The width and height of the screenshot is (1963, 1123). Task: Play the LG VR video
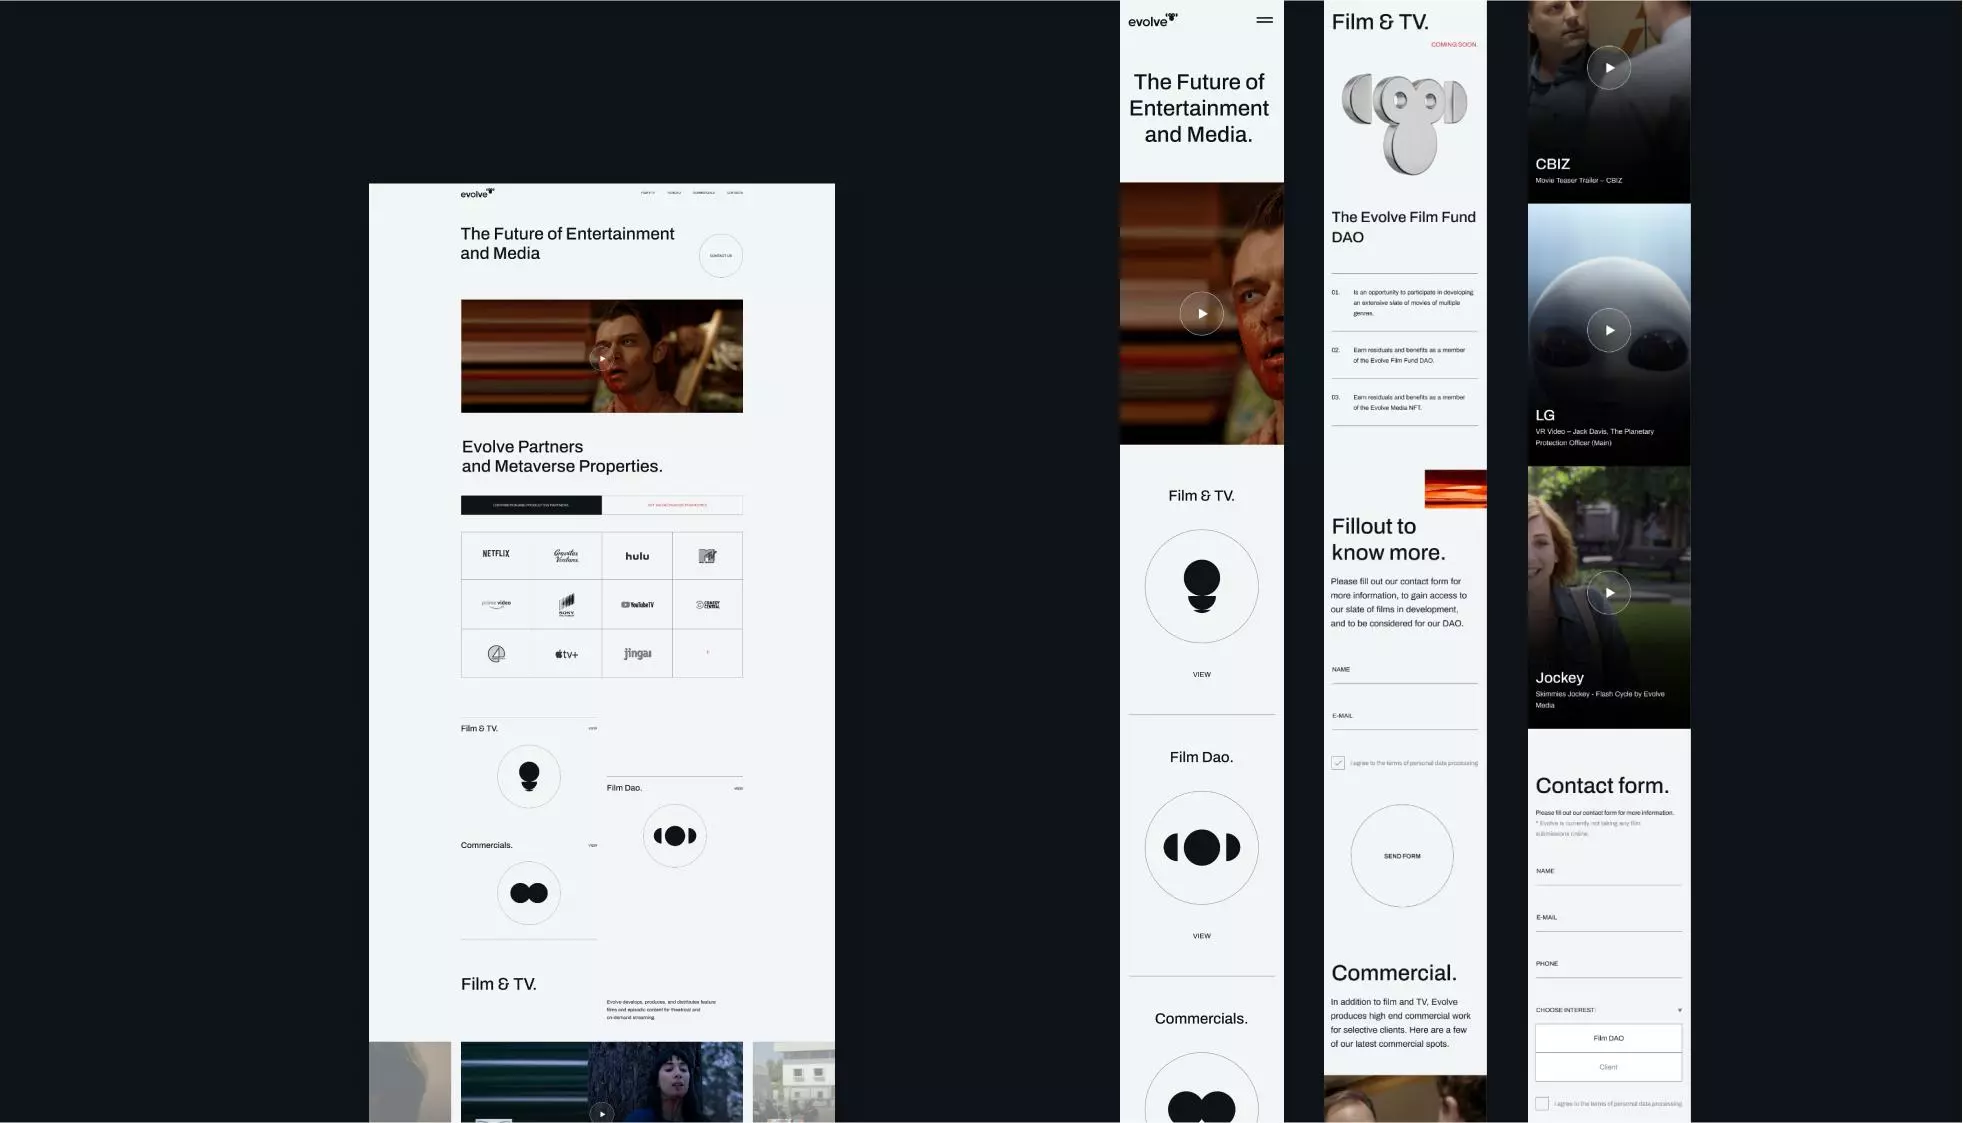(x=1608, y=330)
